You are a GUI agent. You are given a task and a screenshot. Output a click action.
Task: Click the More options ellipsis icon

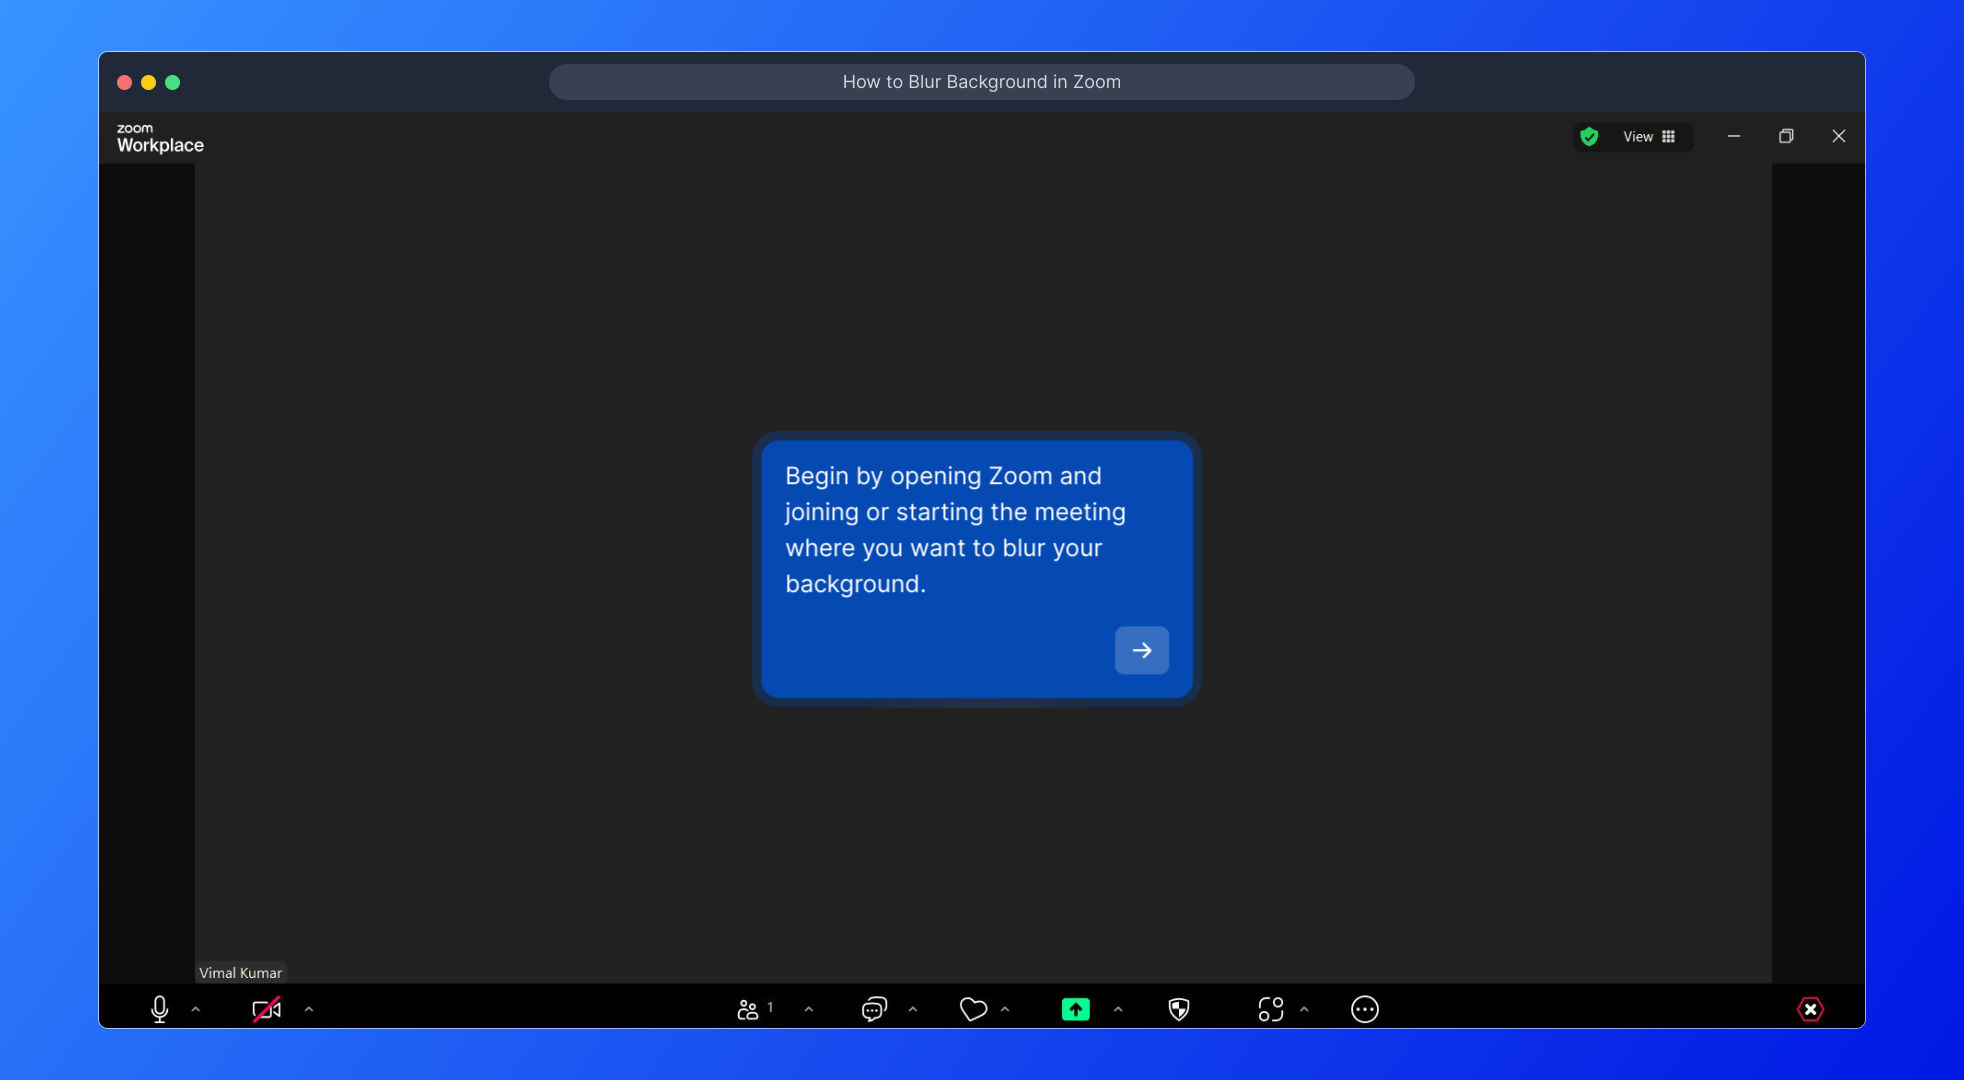coord(1364,1009)
